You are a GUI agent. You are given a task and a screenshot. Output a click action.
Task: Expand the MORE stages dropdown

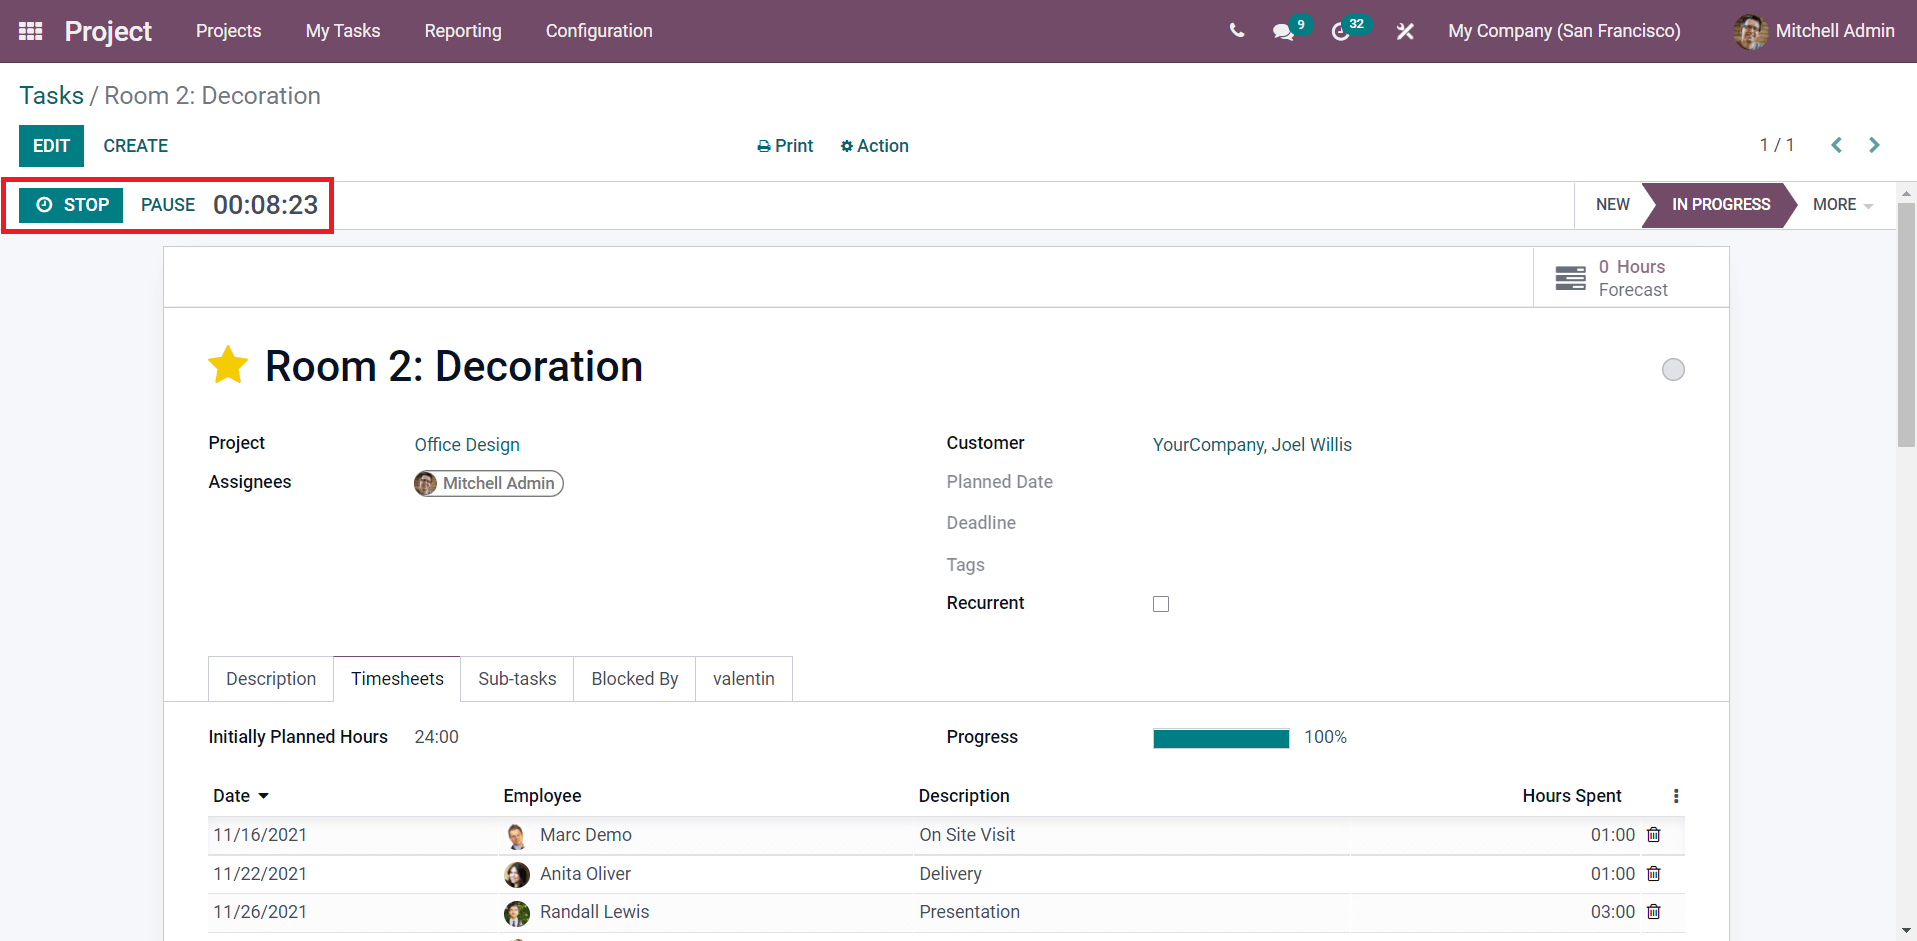tap(1842, 204)
